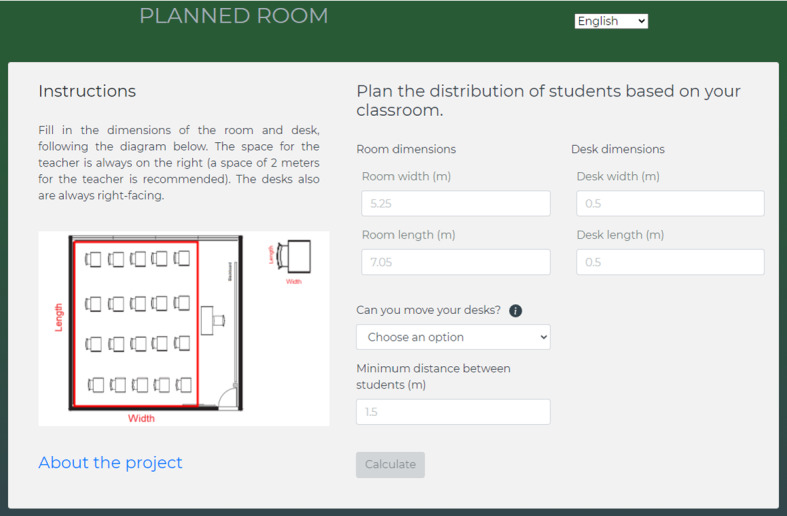Click the single desk dimension illustration

pyautogui.click(x=293, y=257)
